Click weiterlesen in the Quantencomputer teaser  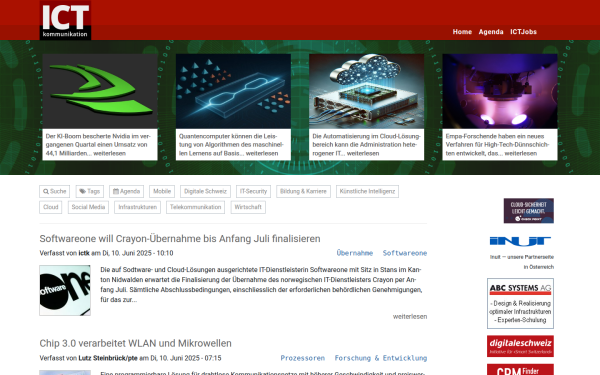(x=262, y=153)
